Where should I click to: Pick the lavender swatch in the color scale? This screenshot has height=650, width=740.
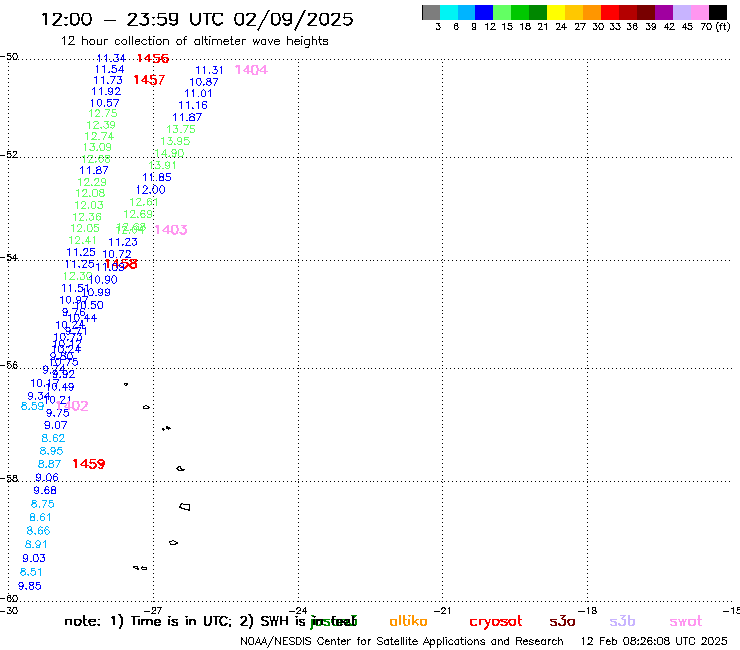(x=682, y=12)
